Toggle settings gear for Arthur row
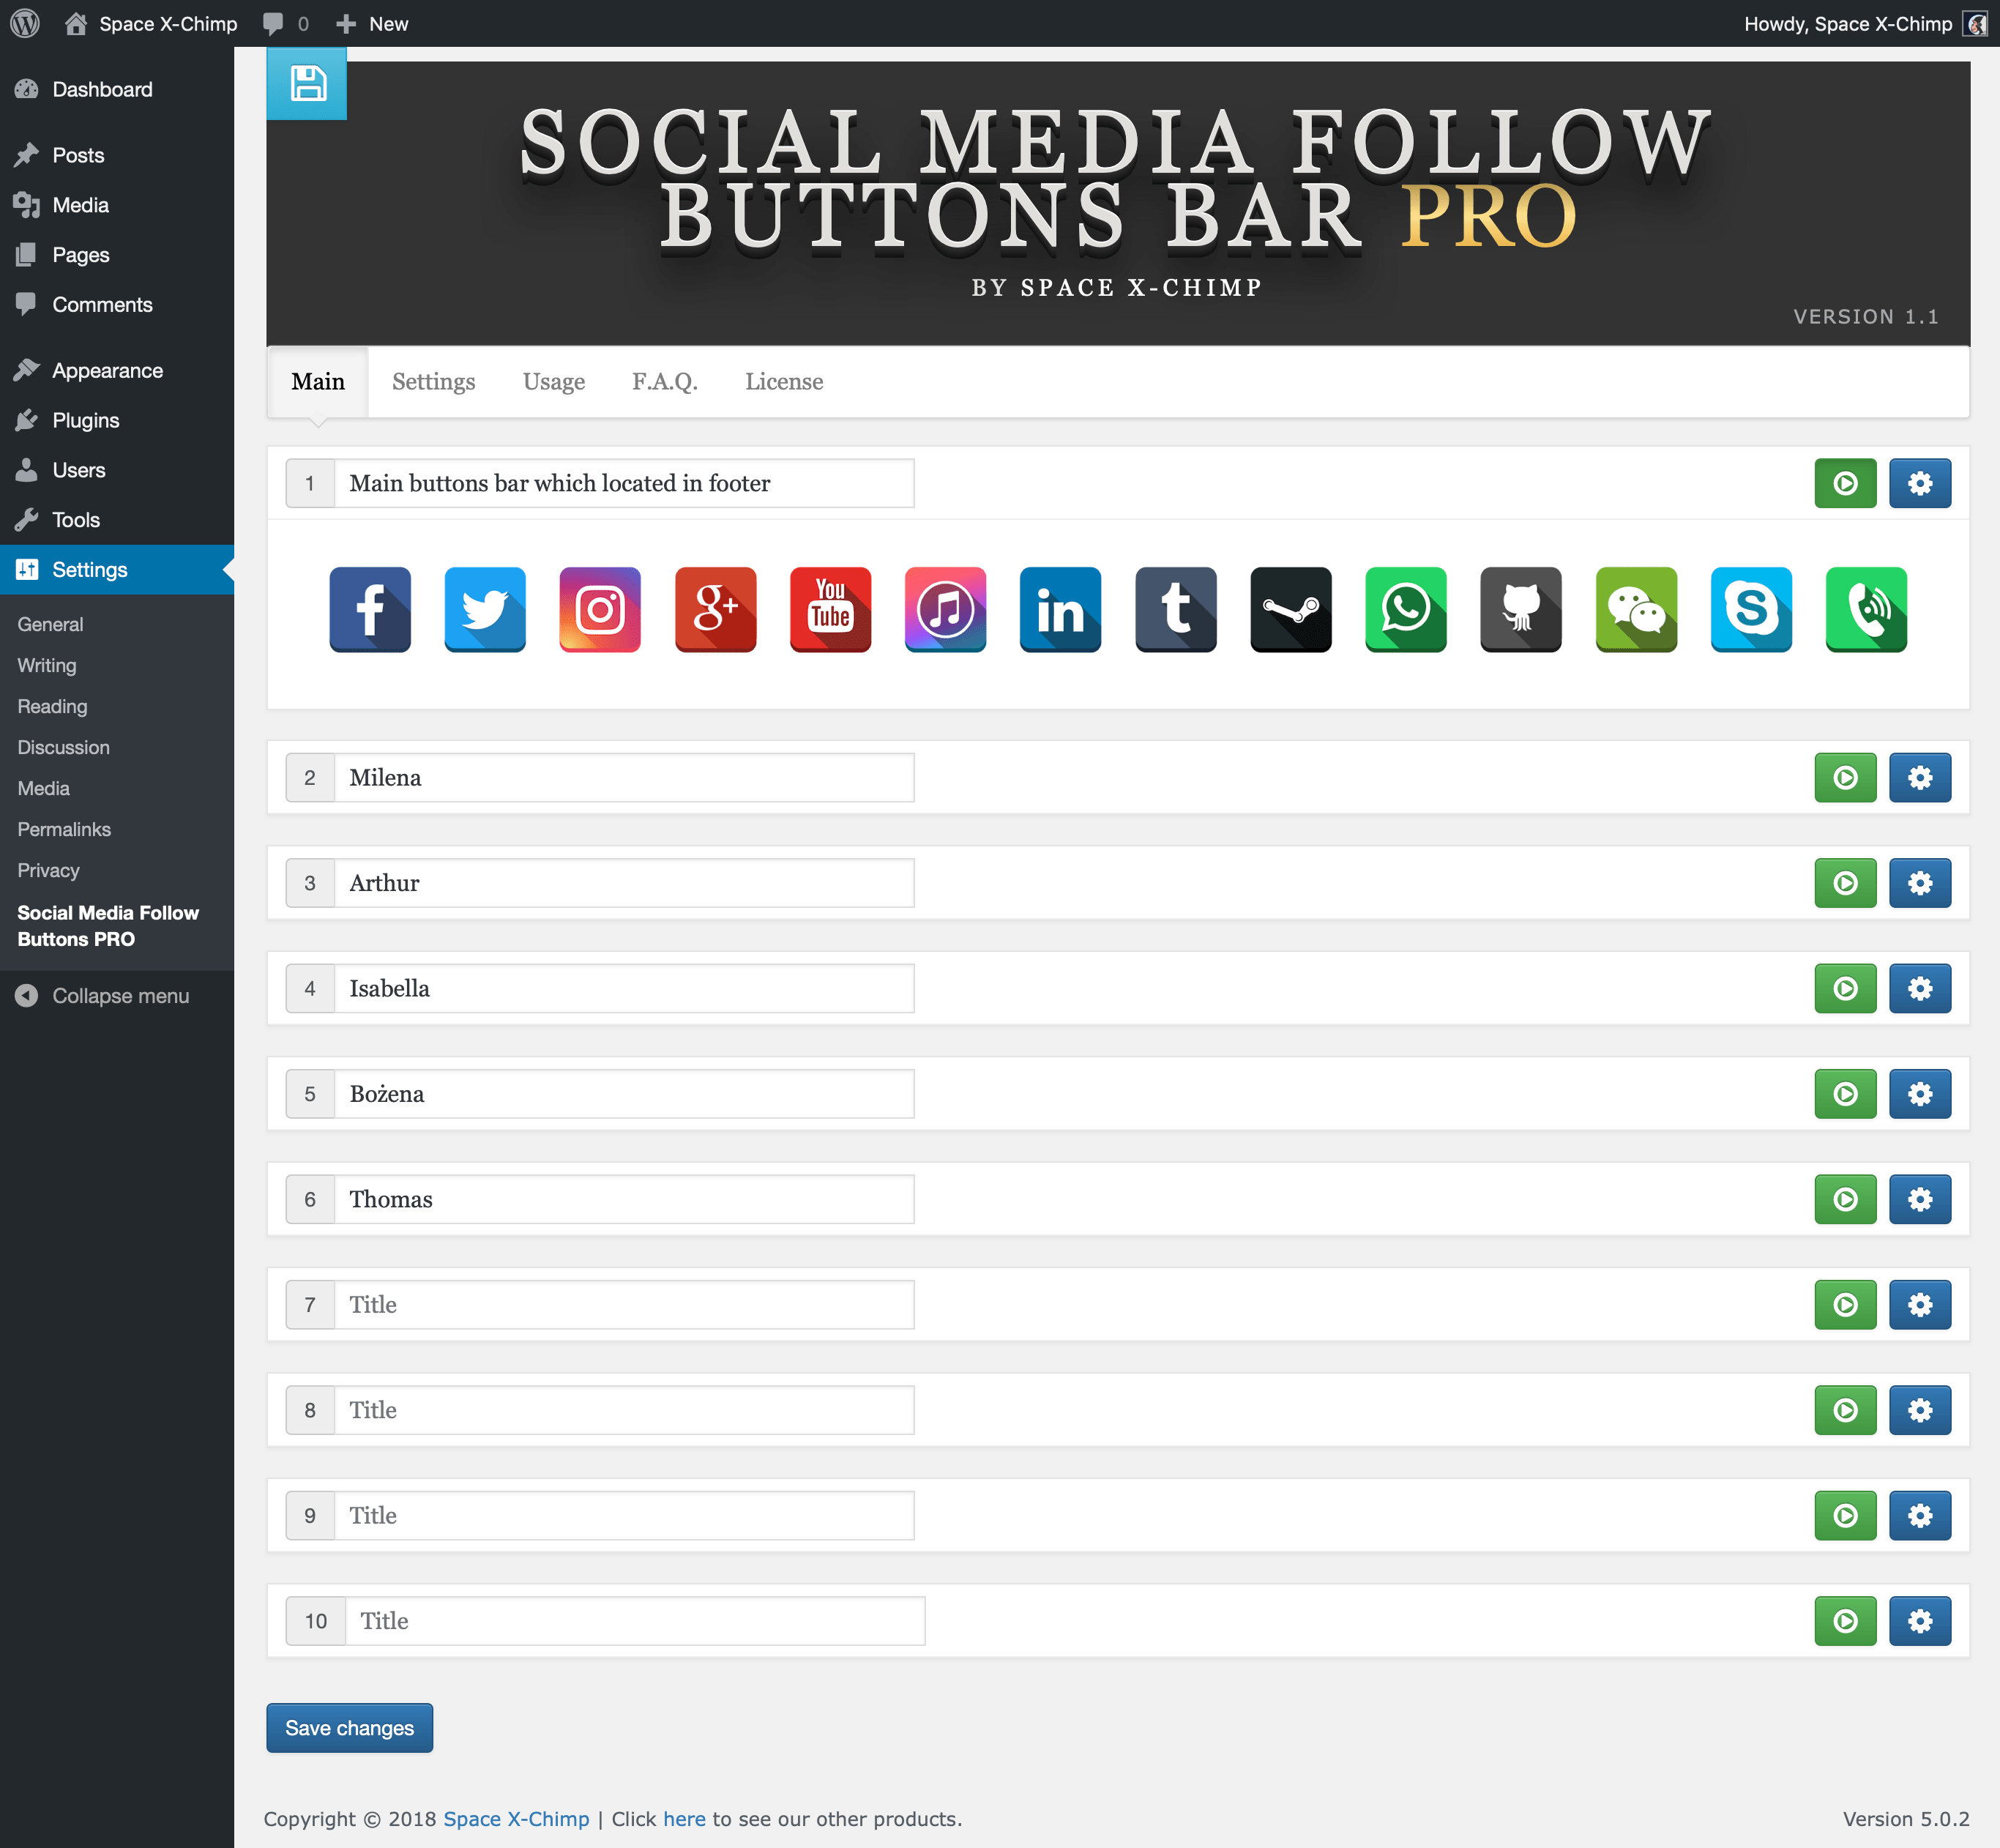 1917,882
